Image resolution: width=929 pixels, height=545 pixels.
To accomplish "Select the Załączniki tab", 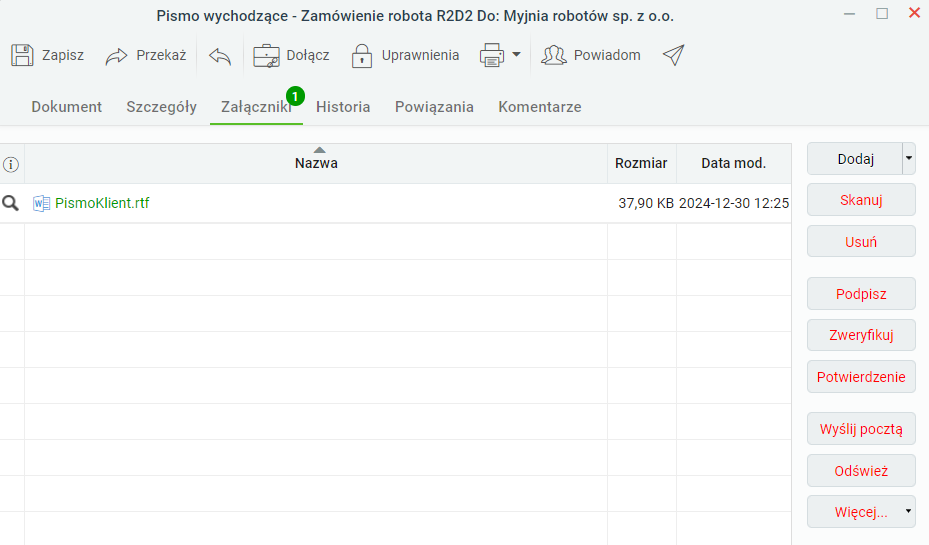I will pos(256,107).
